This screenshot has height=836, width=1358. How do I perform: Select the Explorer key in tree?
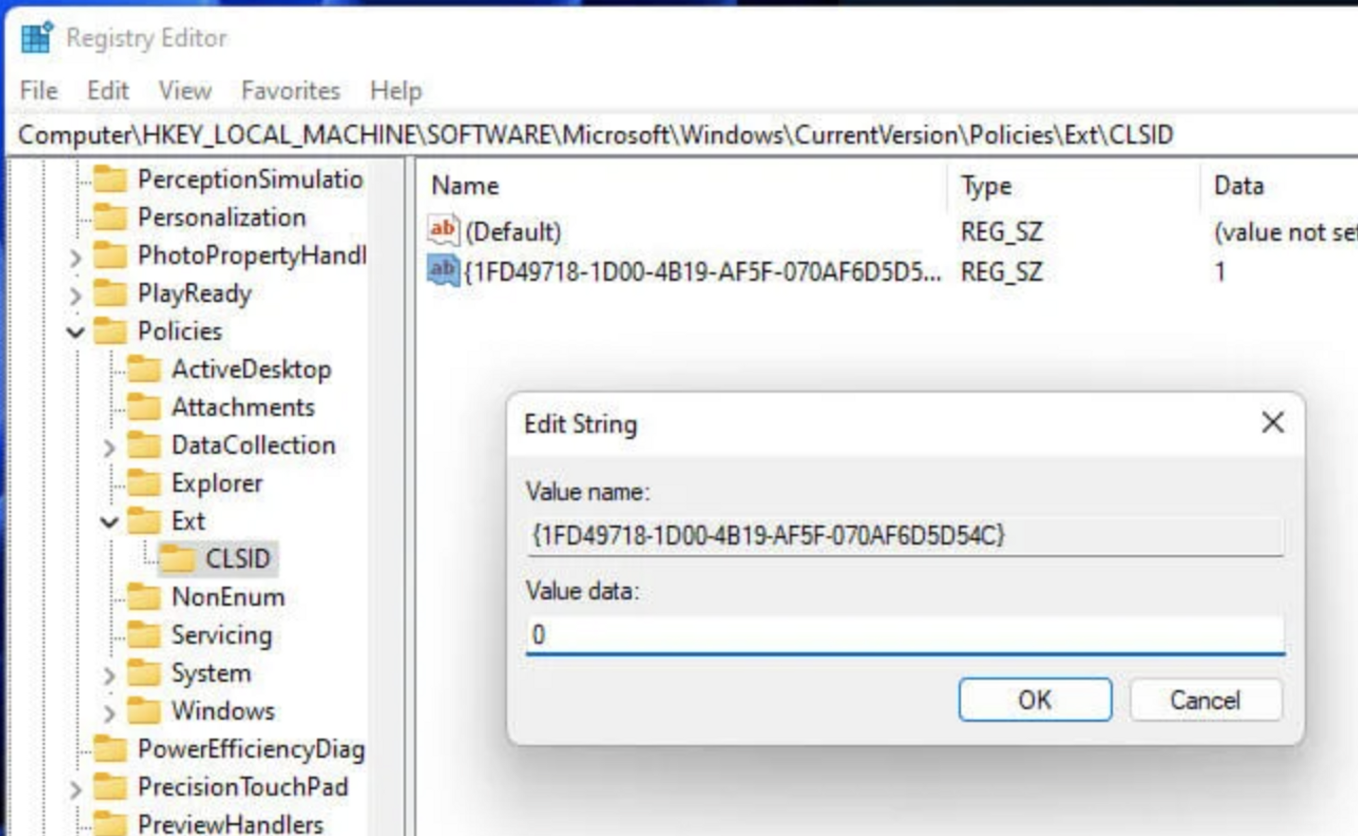click(x=217, y=483)
